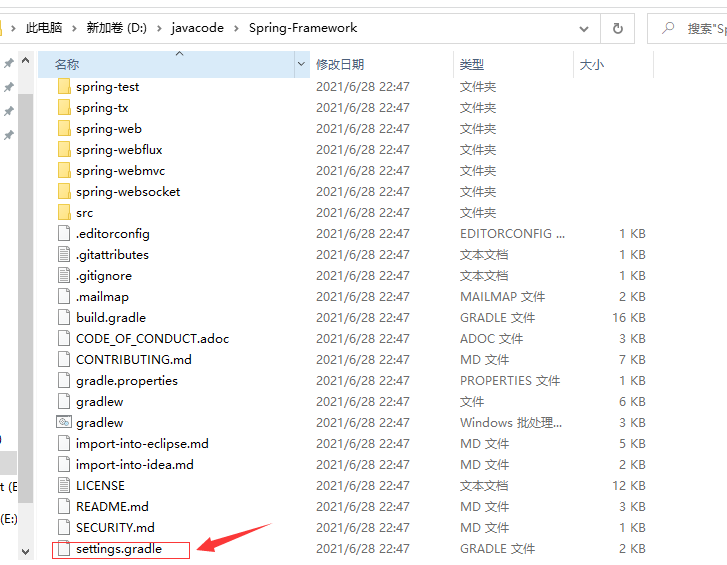Expand the chevron after 此电脑
This screenshot has height=565, width=727.
tap(74, 28)
